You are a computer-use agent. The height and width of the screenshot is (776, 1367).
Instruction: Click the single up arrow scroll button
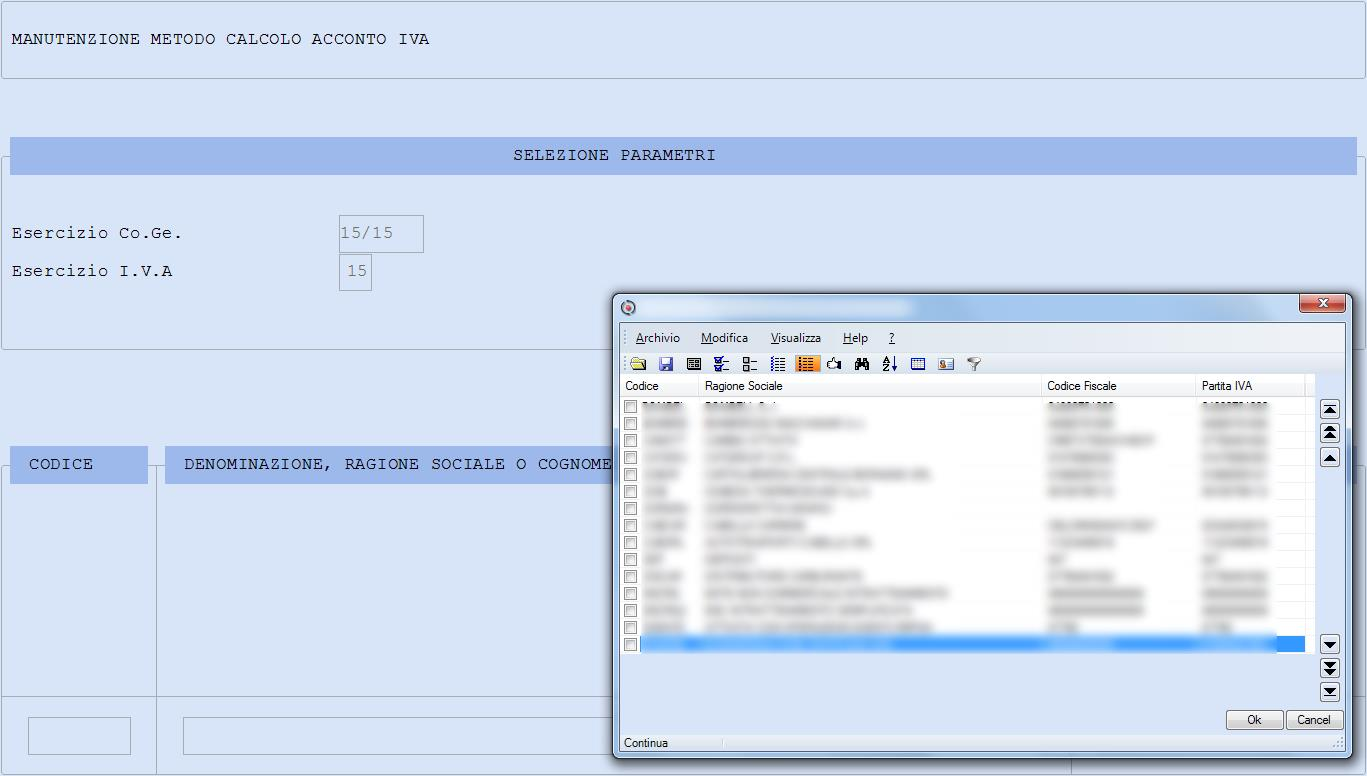[x=1330, y=457]
